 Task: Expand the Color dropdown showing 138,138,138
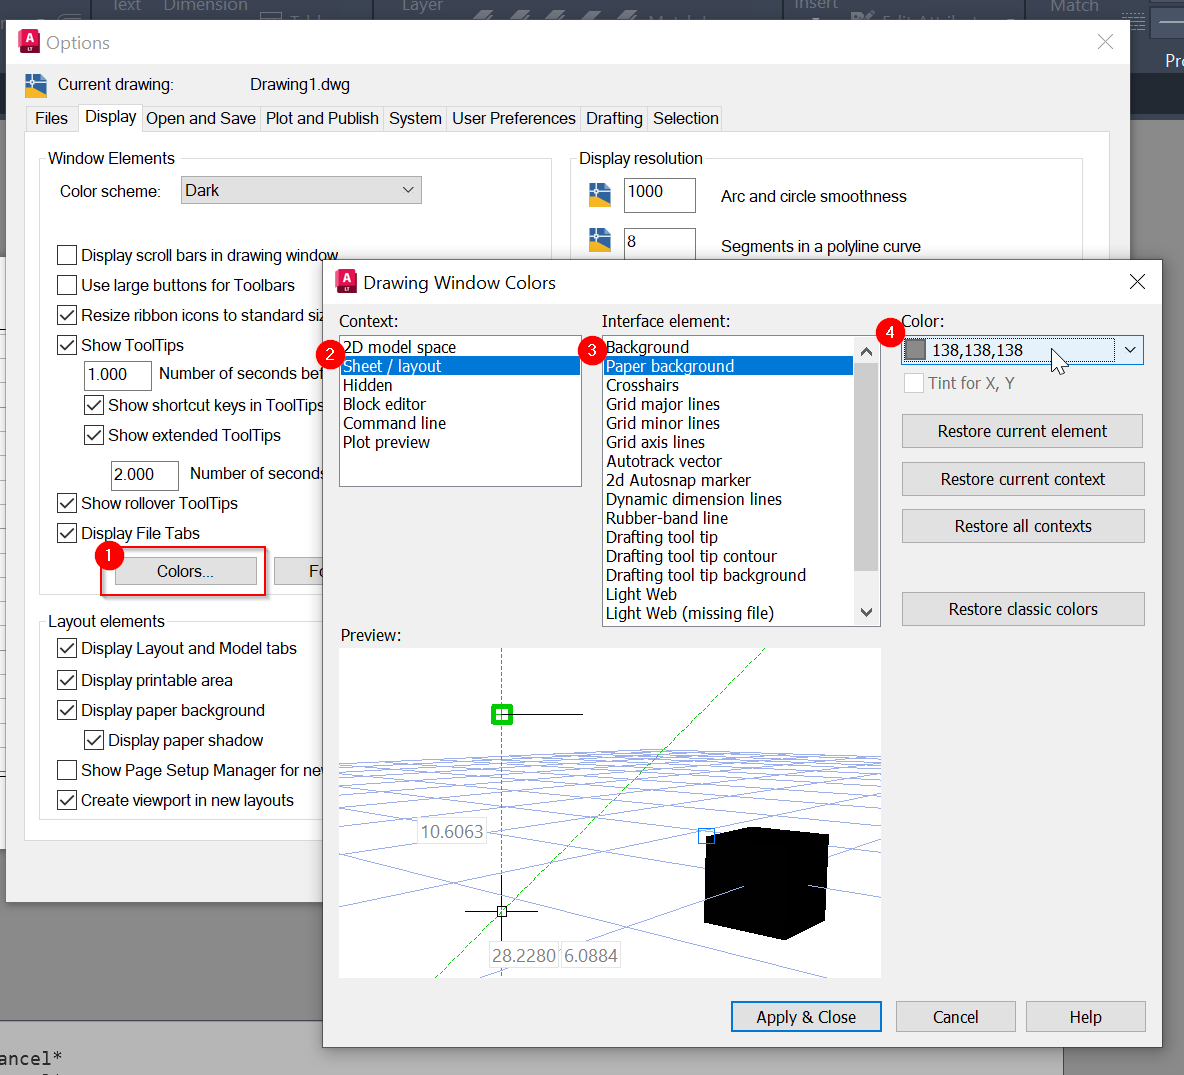point(1130,350)
